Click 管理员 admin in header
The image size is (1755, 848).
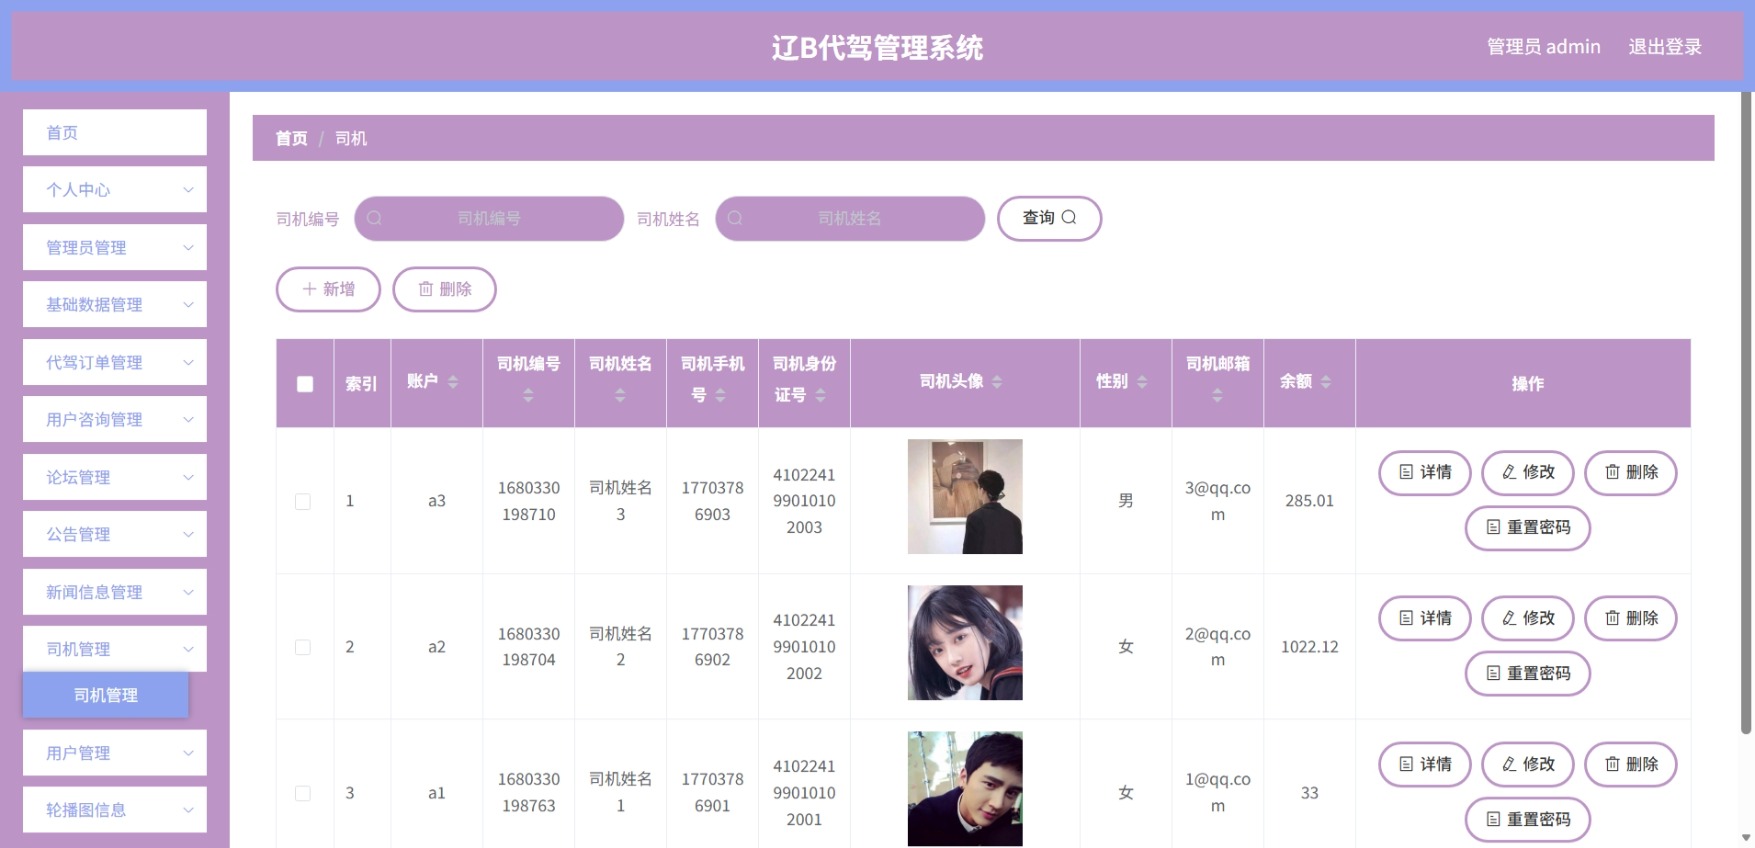pos(1543,47)
